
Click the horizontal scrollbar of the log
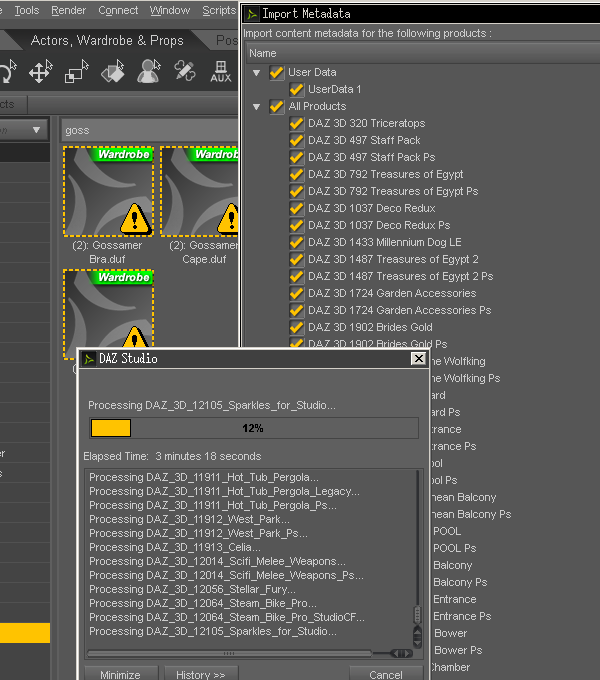point(229,653)
